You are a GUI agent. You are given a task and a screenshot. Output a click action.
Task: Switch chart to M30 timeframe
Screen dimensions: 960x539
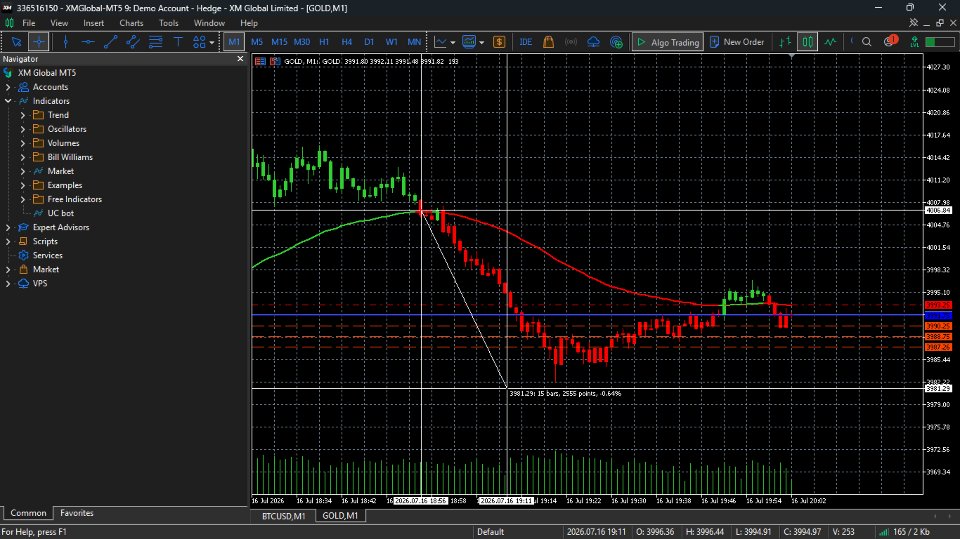[x=302, y=42]
